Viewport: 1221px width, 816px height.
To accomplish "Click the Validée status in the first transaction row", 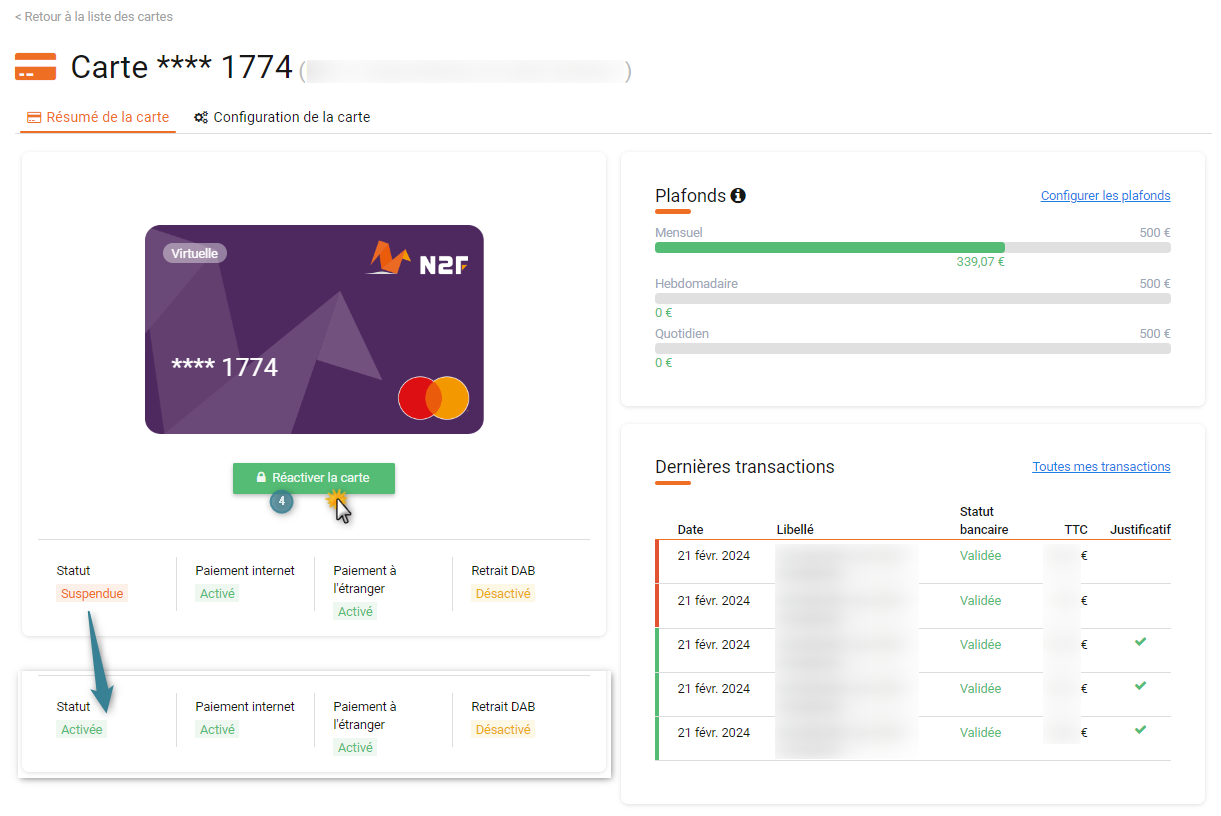I will point(980,556).
